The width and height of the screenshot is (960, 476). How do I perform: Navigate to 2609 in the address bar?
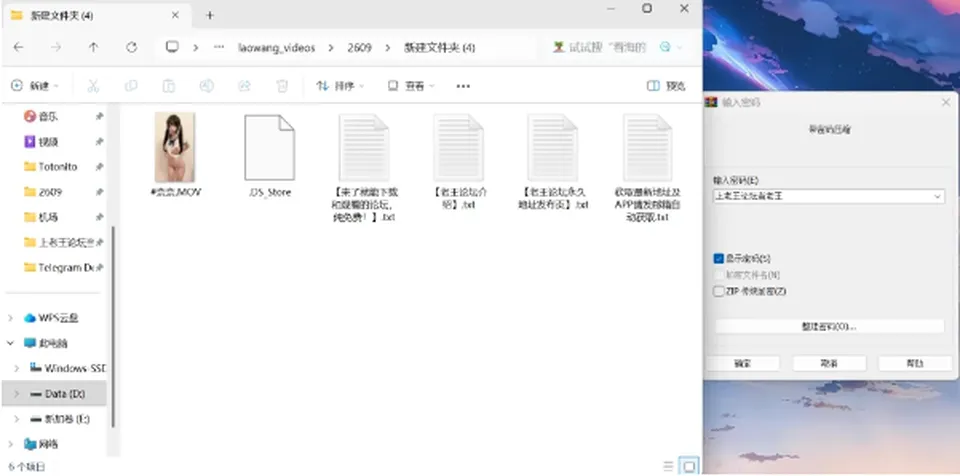359,47
